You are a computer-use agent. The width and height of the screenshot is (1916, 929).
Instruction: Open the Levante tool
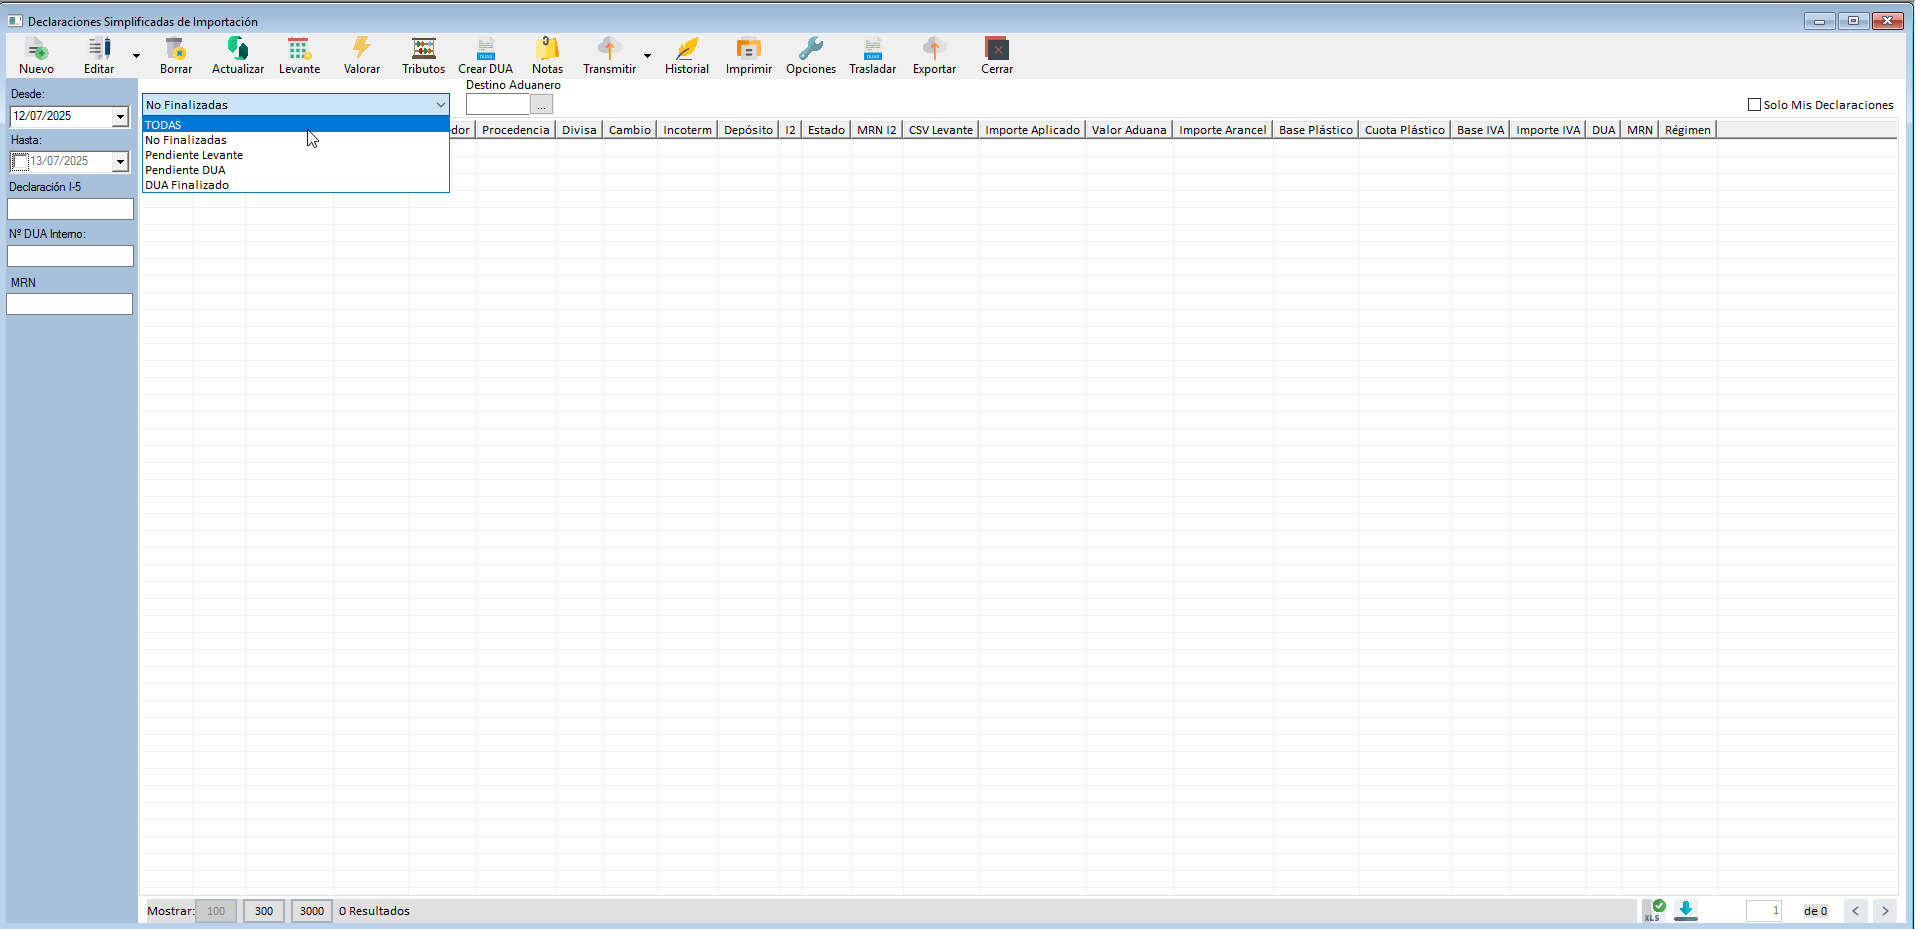tap(299, 50)
